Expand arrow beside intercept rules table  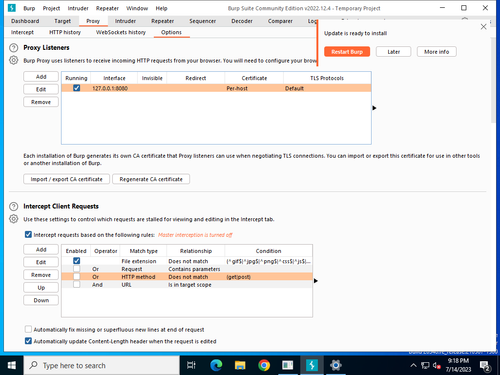[316, 281]
